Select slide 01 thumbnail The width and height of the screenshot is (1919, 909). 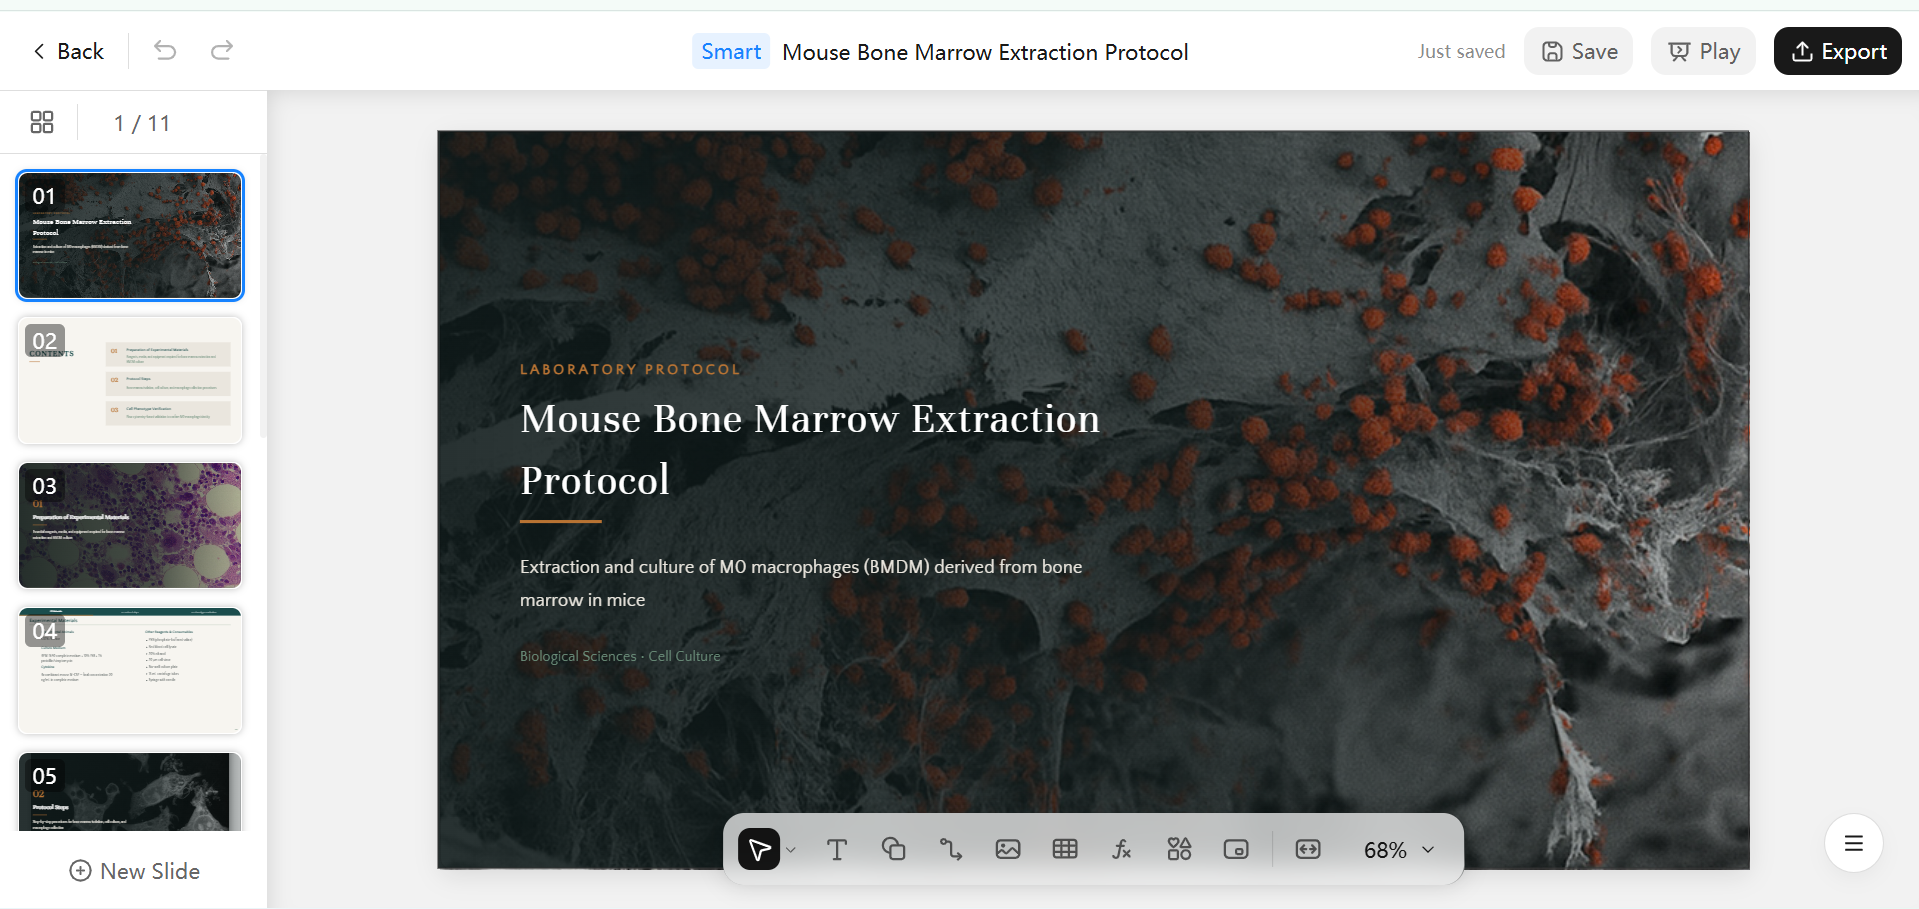[x=130, y=235]
